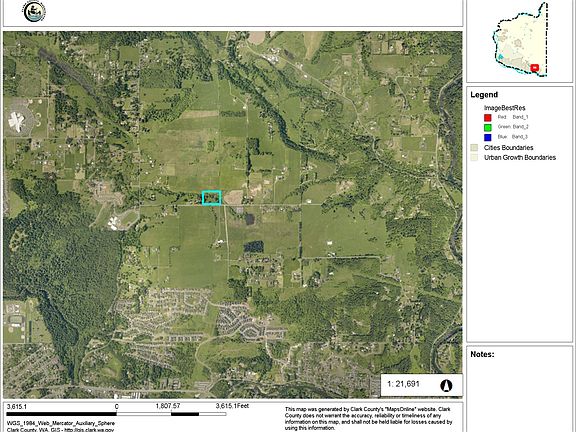Screen dimensions: 576x432
Task: Click the north arrow compass icon
Action: pyautogui.click(x=446, y=385)
